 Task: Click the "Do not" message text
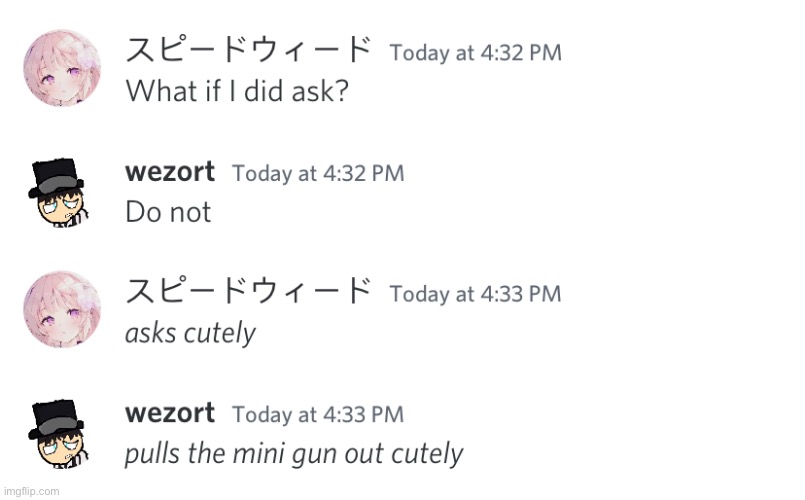coord(168,212)
